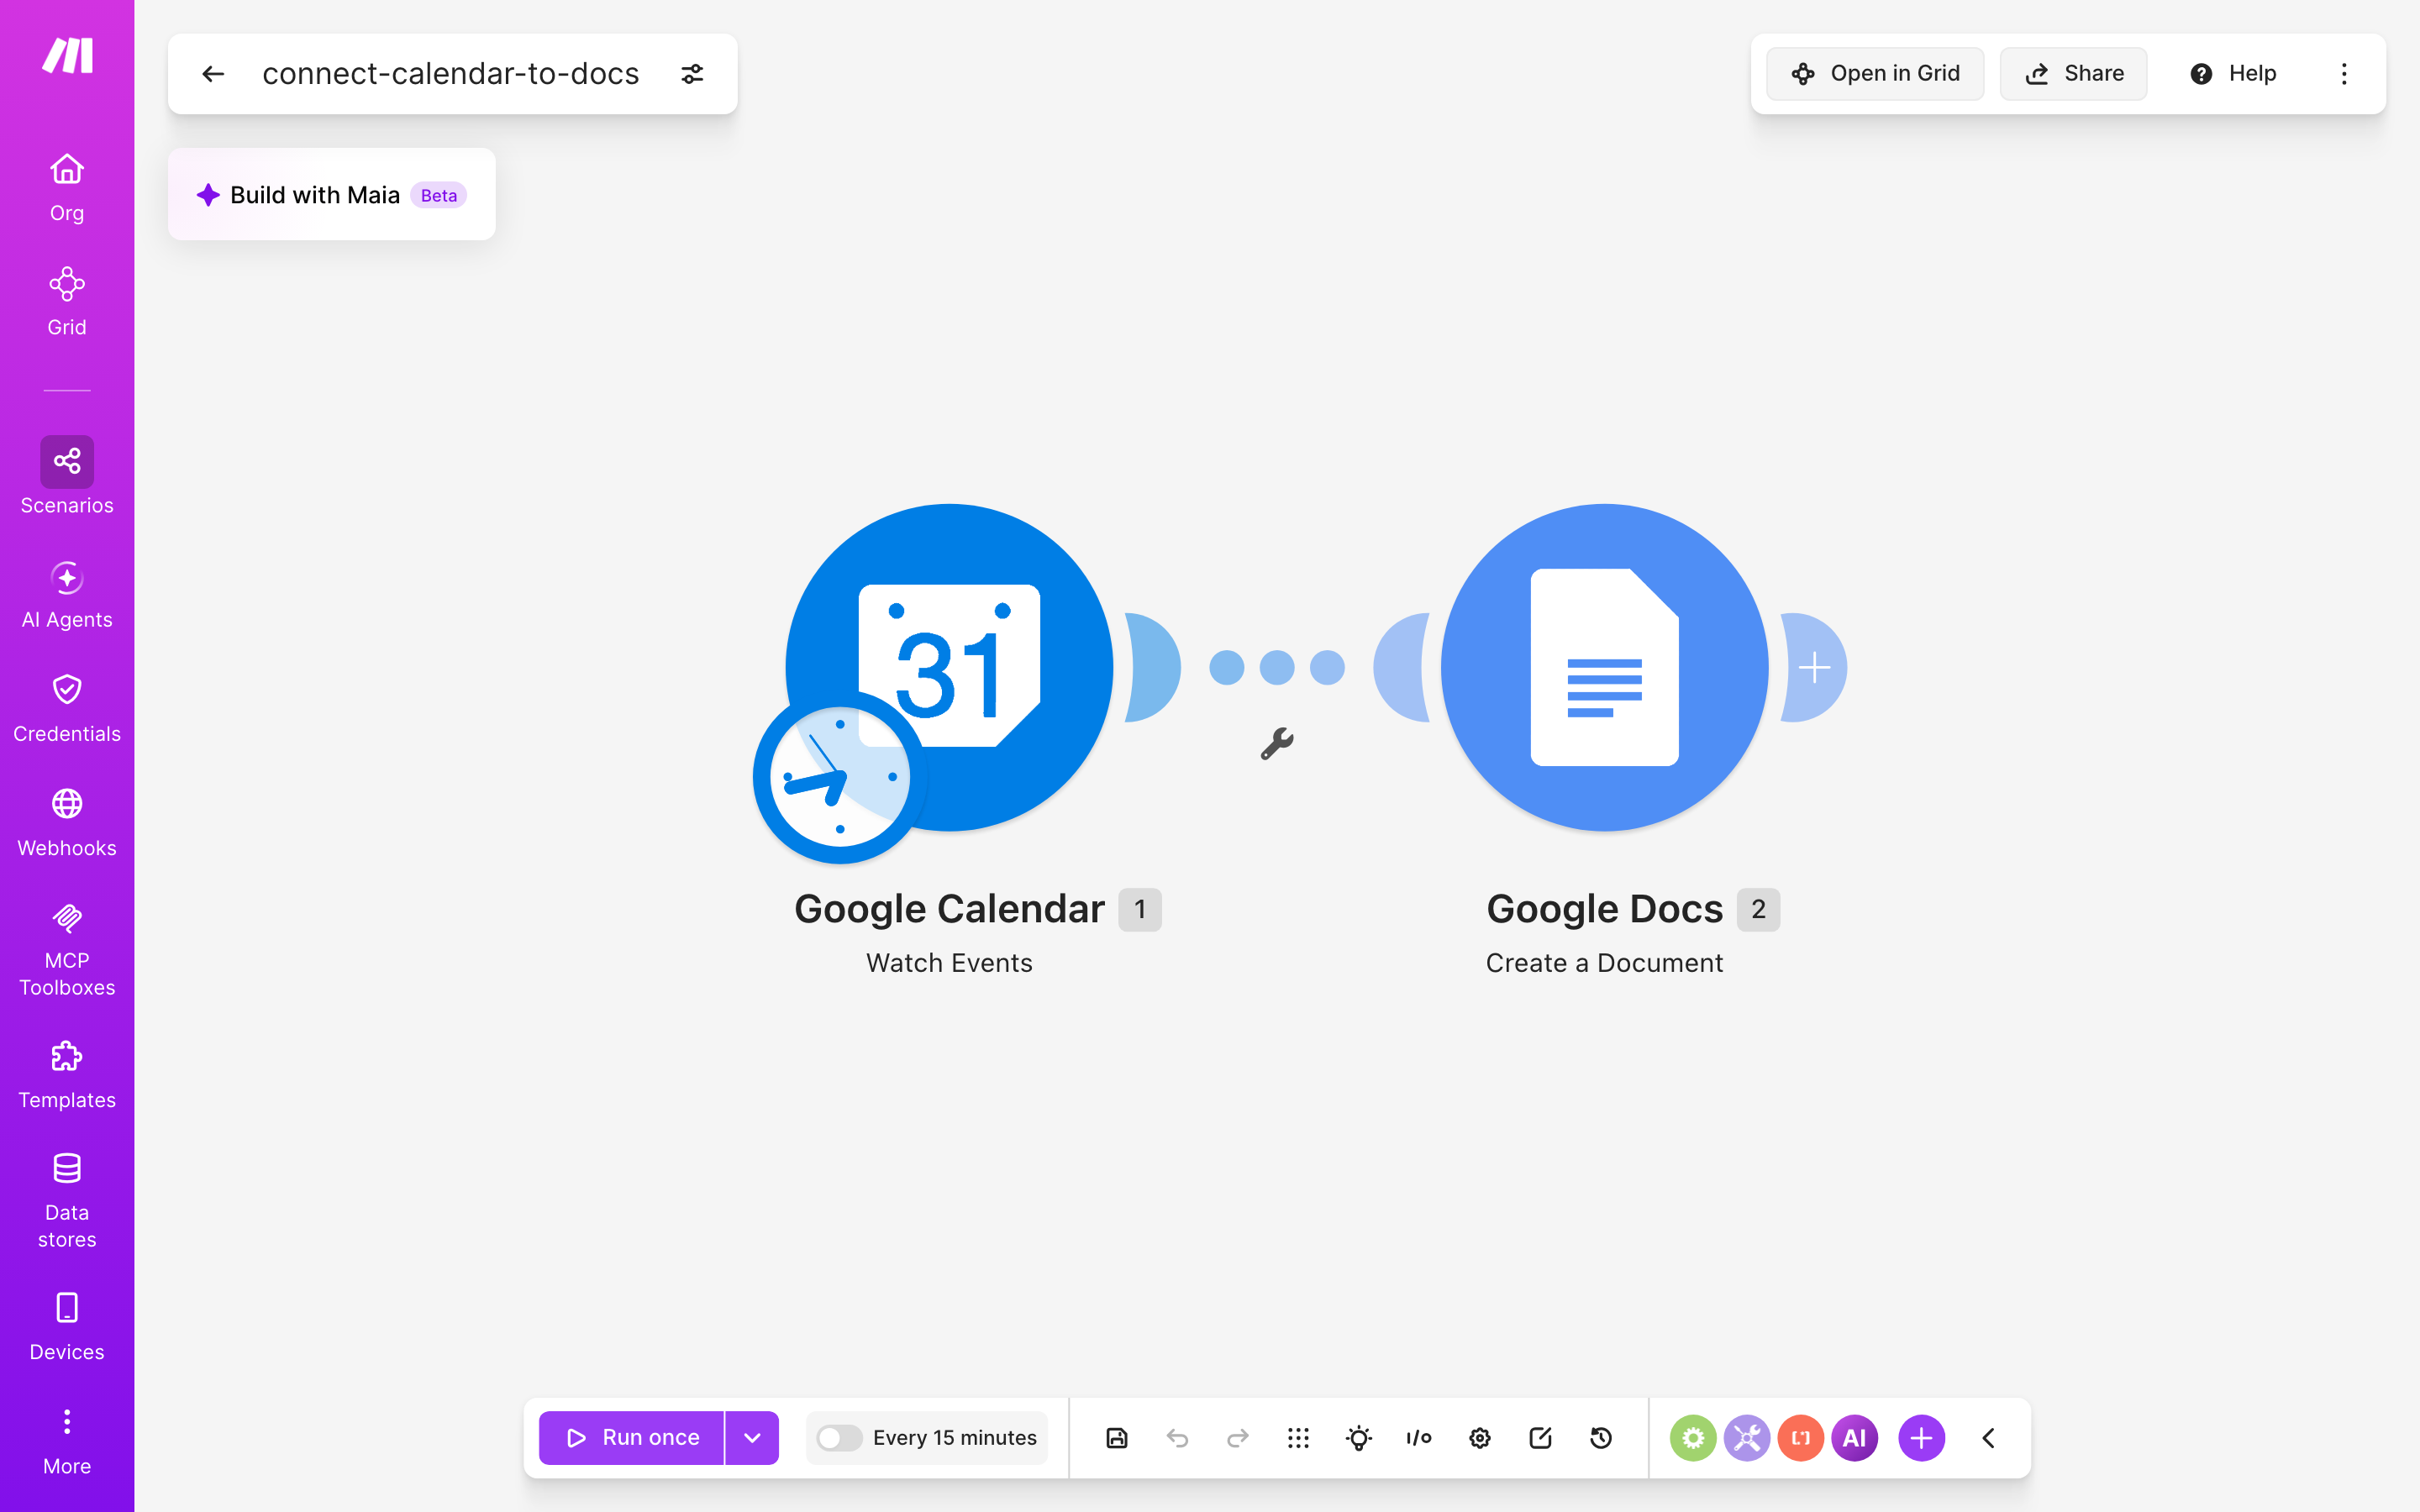Collapse the bottom toolbar with the chevron

coord(1989,1438)
